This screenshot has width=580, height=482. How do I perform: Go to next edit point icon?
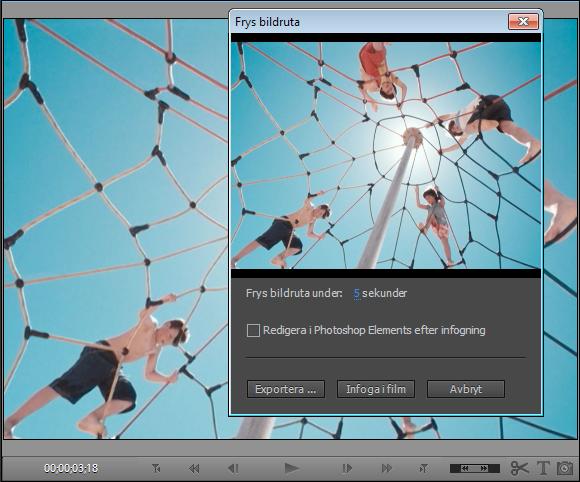point(424,468)
